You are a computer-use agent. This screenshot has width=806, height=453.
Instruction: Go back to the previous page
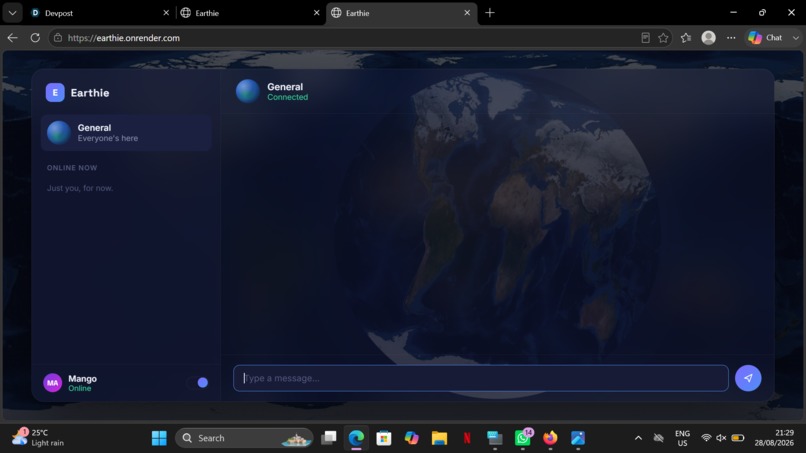click(12, 38)
